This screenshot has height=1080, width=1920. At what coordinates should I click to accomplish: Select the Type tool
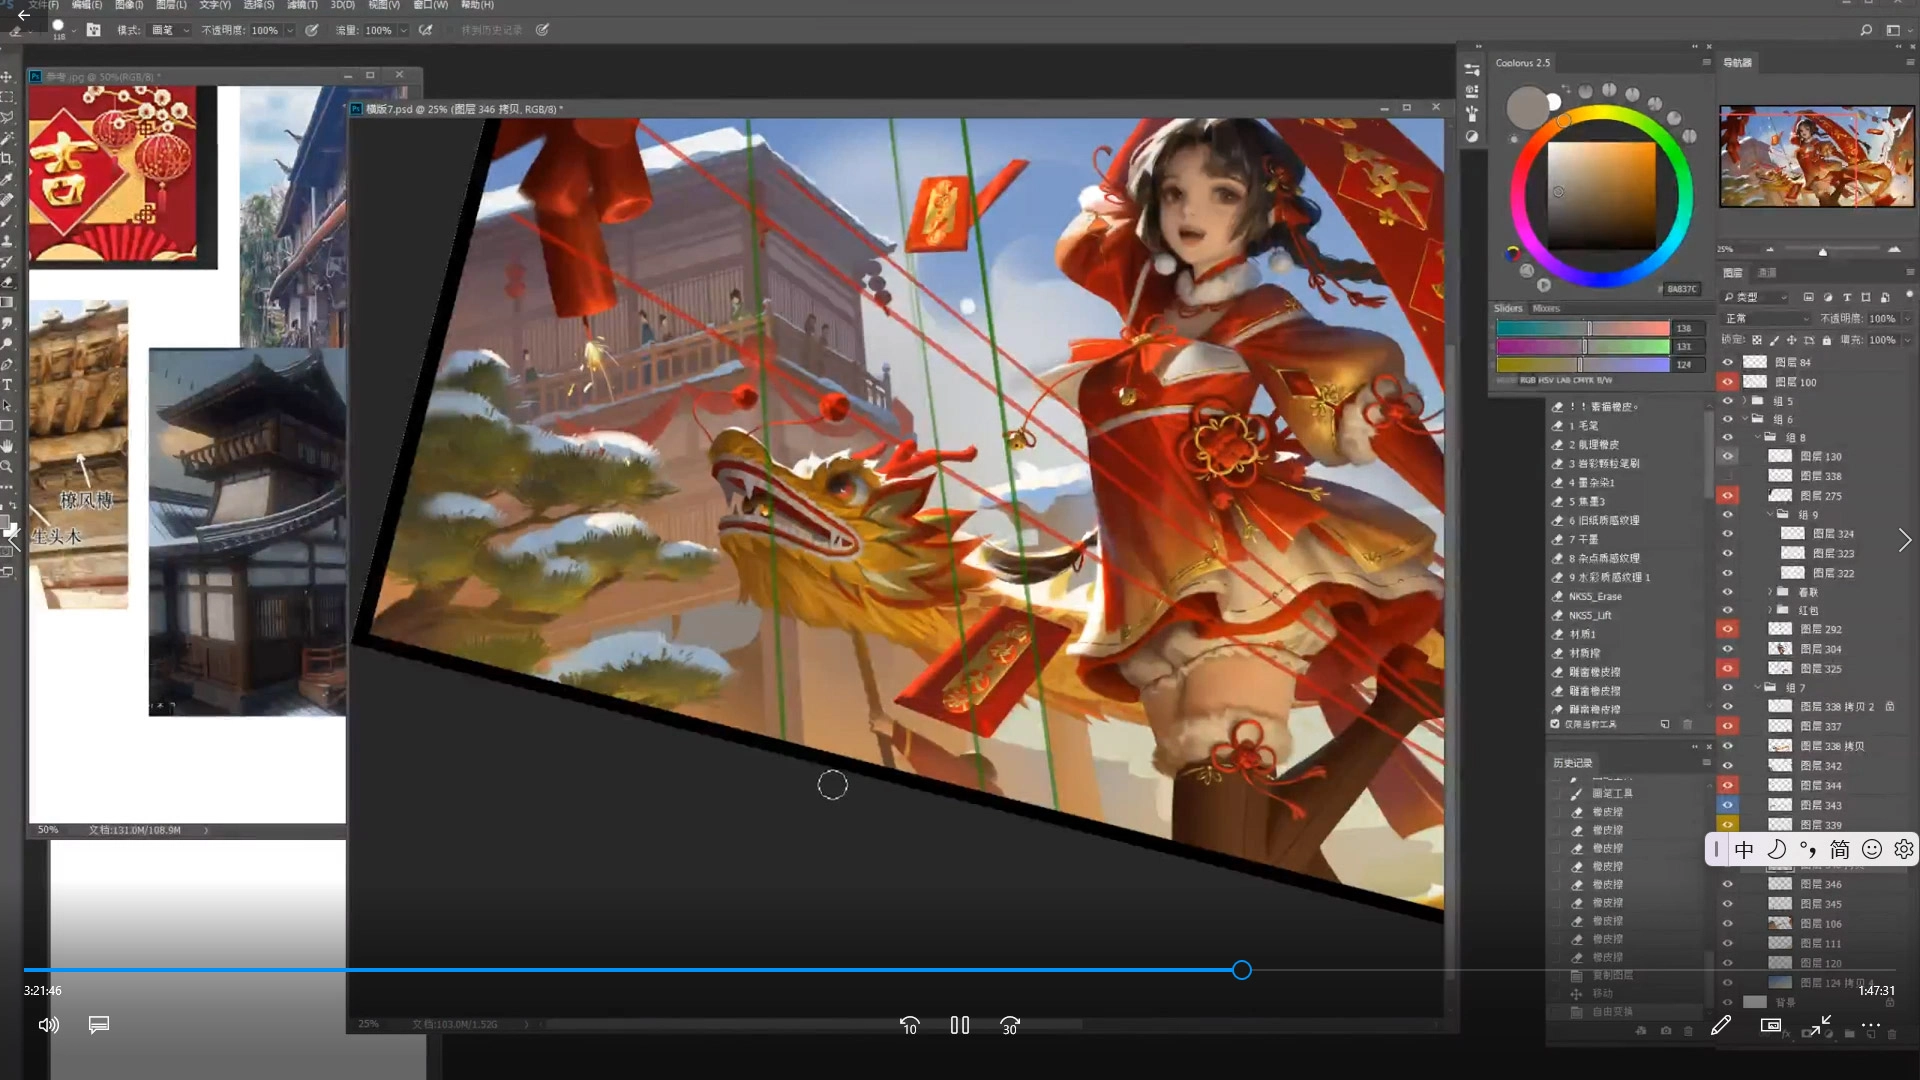click(7, 385)
